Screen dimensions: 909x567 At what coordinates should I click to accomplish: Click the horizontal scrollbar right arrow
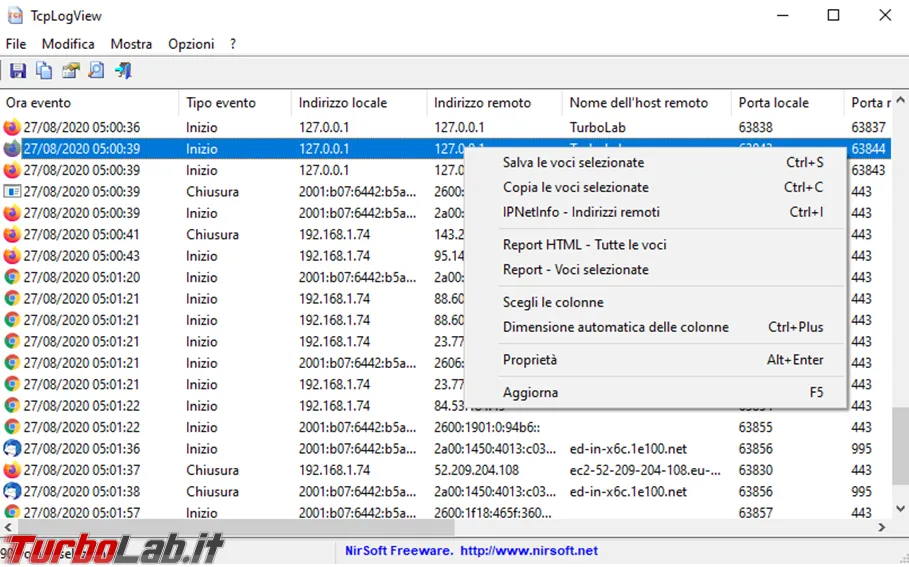pos(882,527)
